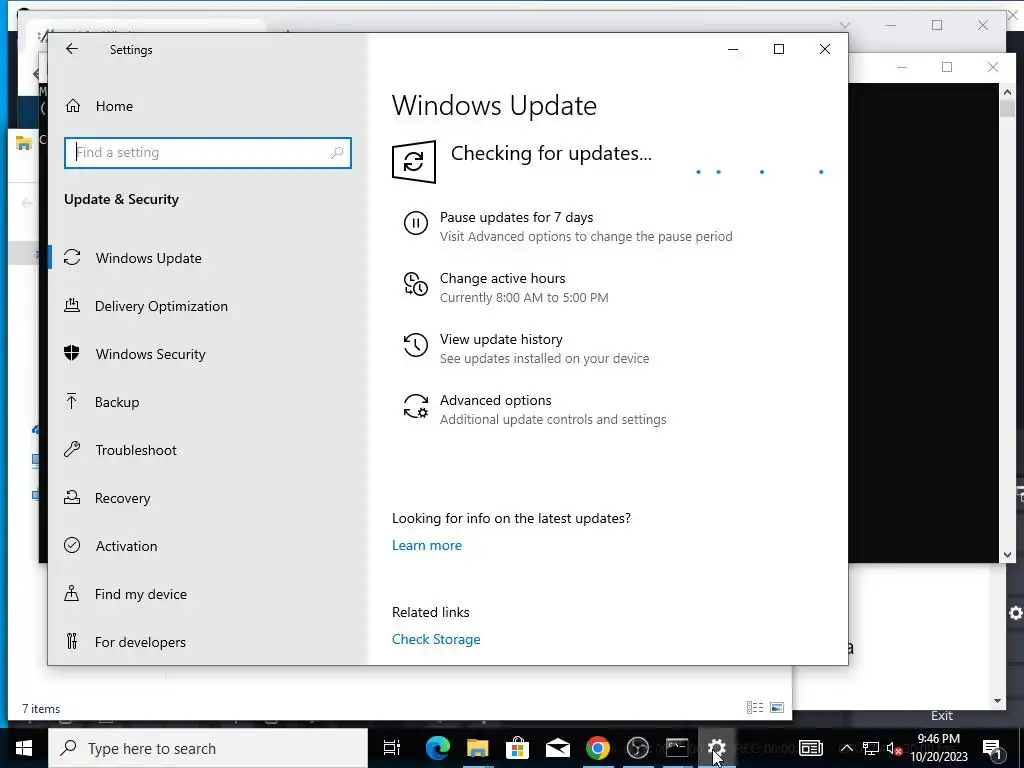Launch Microsoft Edge from taskbar
Image resolution: width=1024 pixels, height=768 pixels.
point(438,748)
